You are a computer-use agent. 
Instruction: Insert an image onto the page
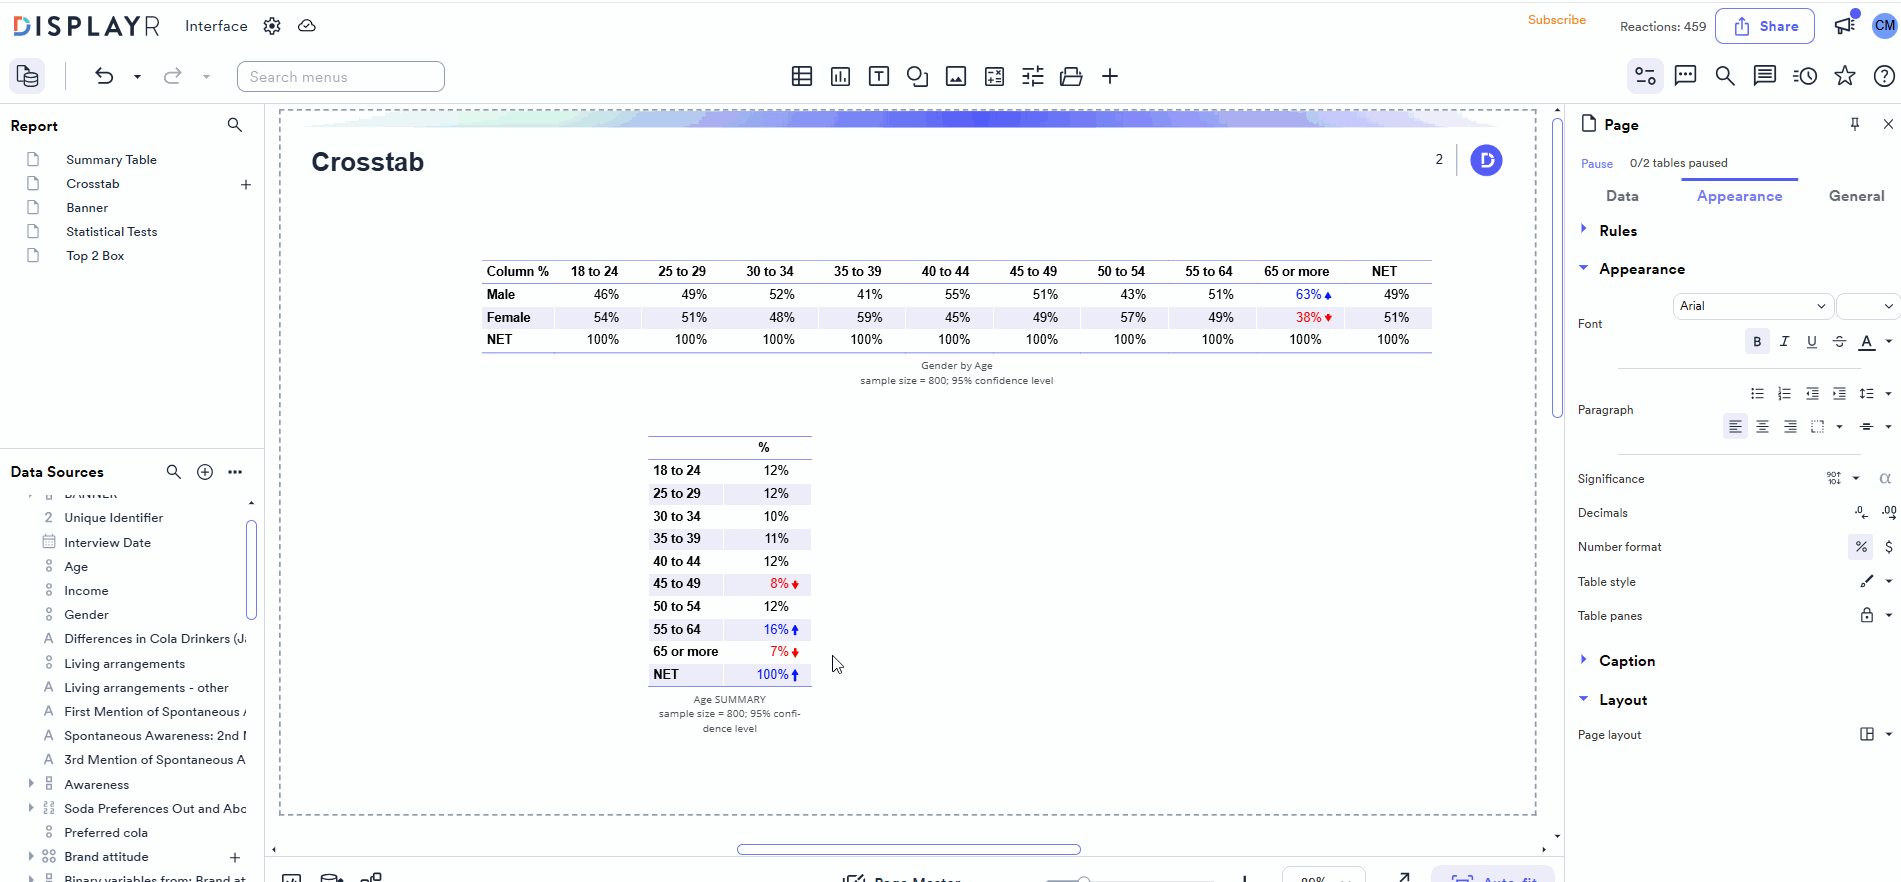[955, 77]
